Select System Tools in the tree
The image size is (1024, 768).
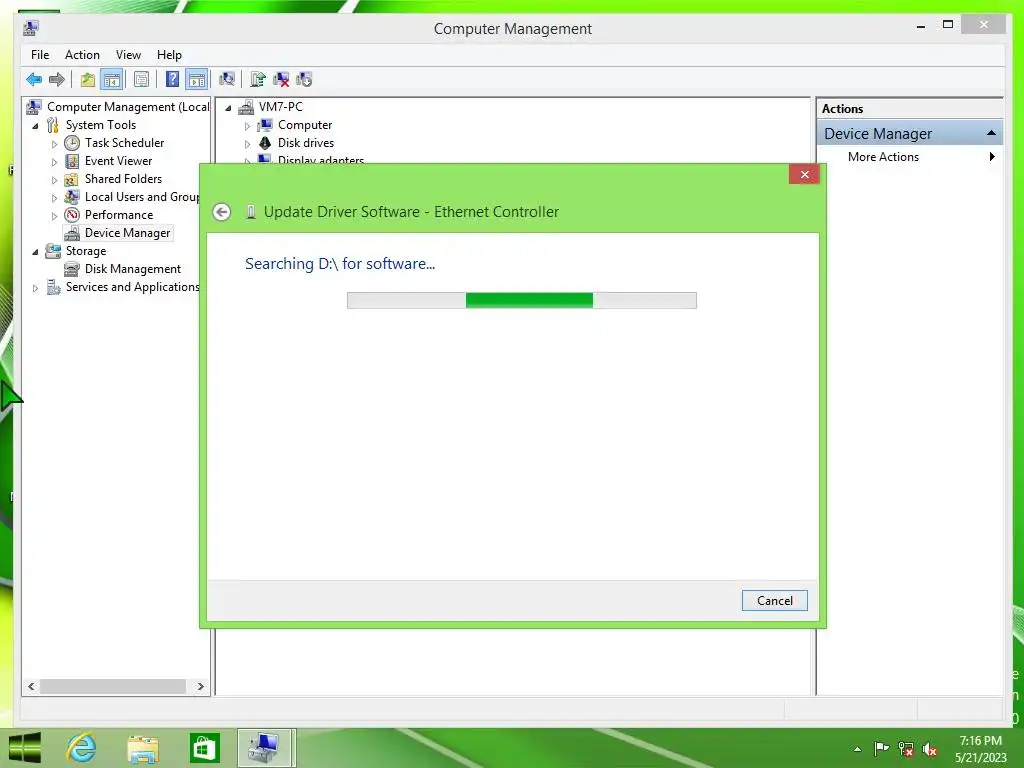click(101, 125)
